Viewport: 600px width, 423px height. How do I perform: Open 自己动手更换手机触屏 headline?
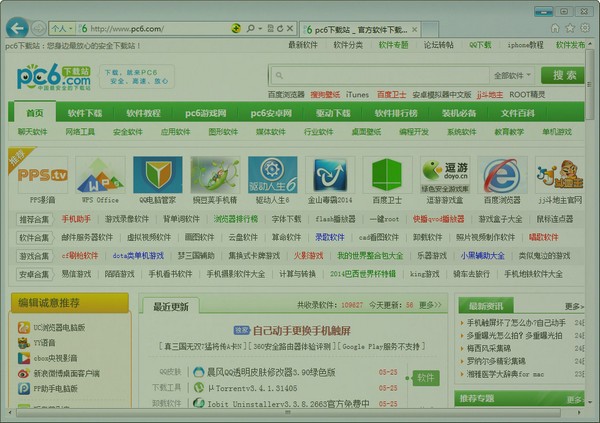(x=302, y=330)
